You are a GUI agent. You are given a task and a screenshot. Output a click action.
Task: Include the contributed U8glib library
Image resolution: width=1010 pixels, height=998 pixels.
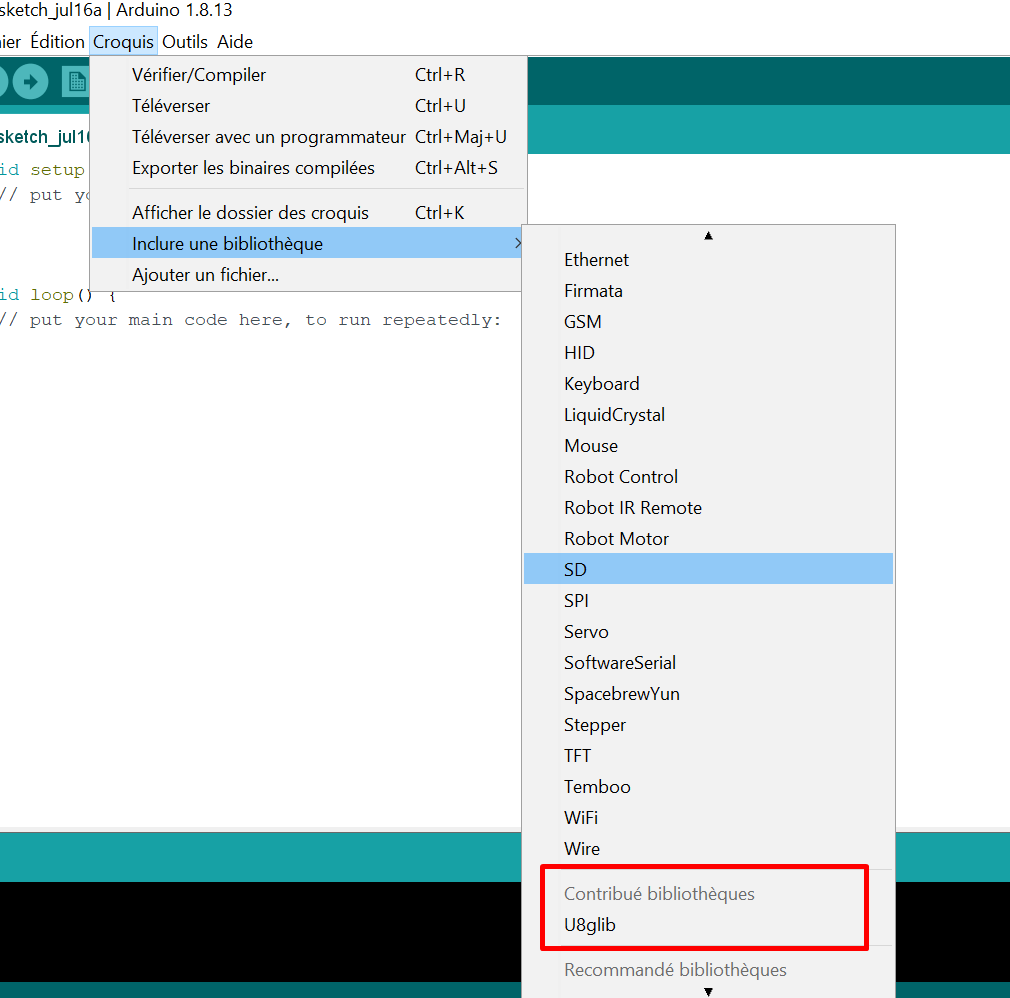tap(709, 925)
